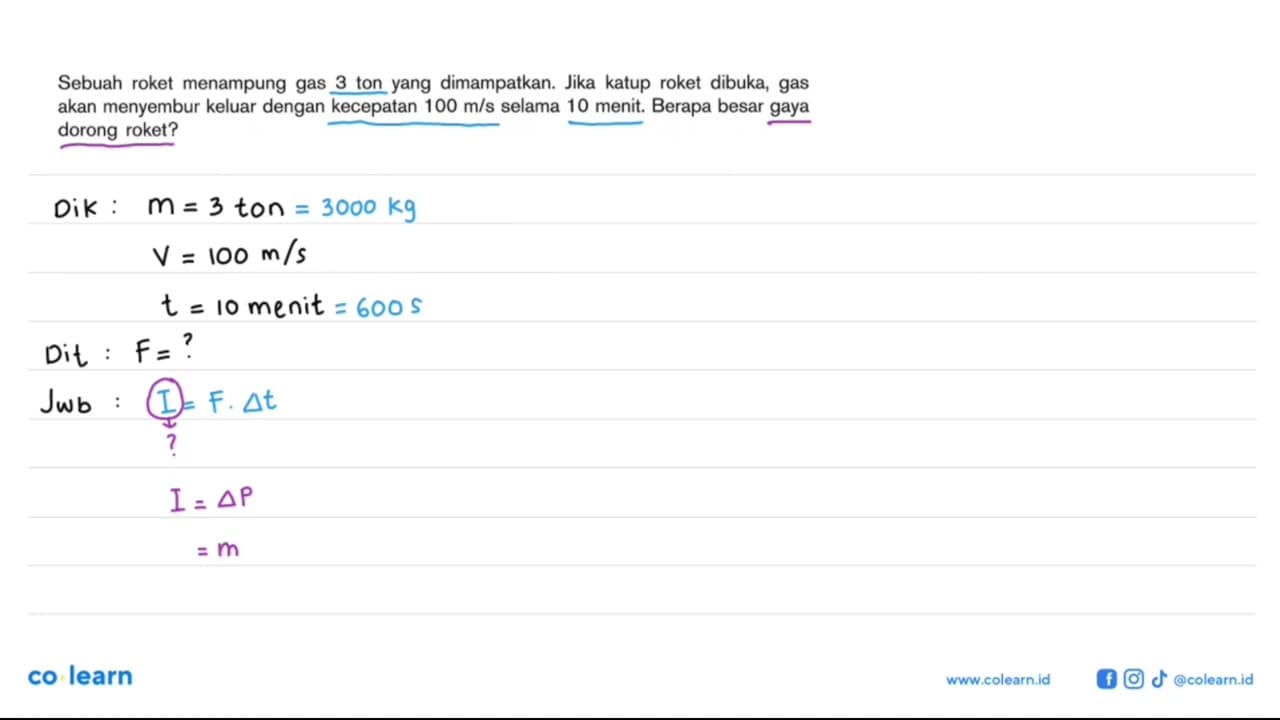Click the Facebook icon in the footer
Viewport: 1280px width, 720px height.
pos(1106,679)
